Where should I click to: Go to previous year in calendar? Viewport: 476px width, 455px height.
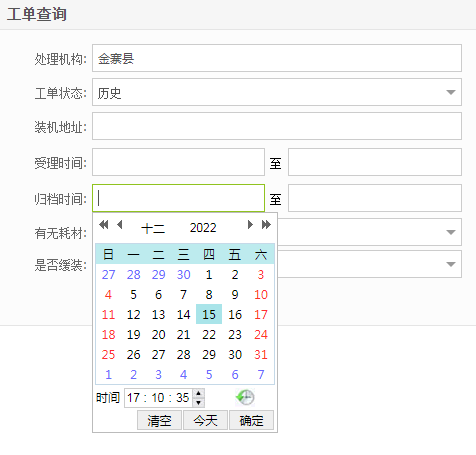point(104,225)
